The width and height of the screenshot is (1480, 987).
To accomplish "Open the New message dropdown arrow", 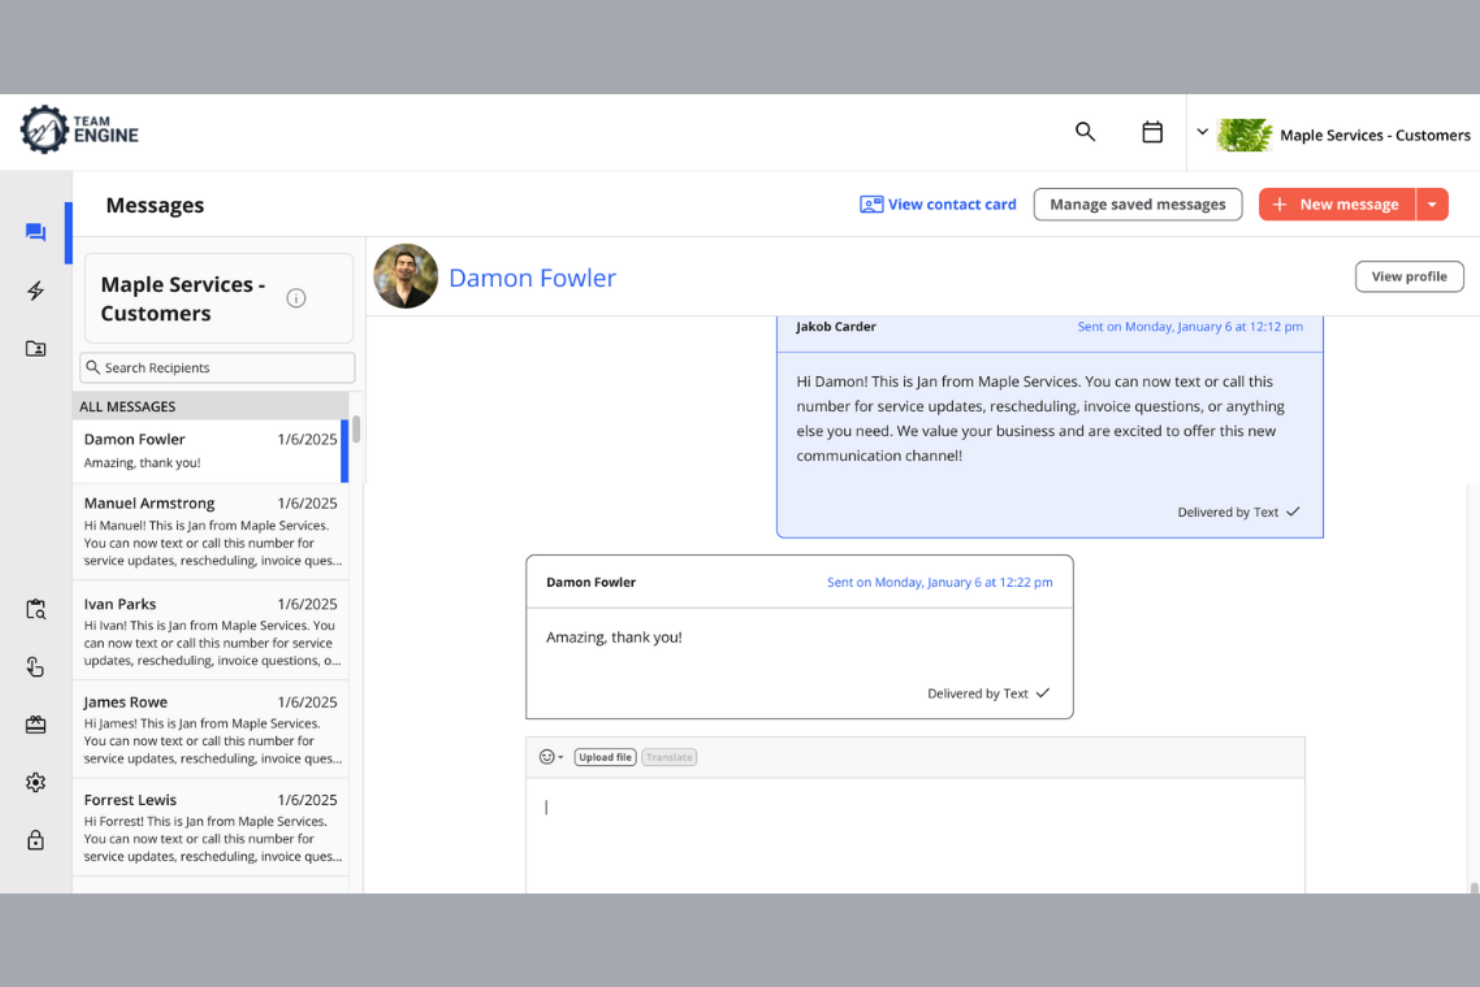I will pyautogui.click(x=1432, y=204).
